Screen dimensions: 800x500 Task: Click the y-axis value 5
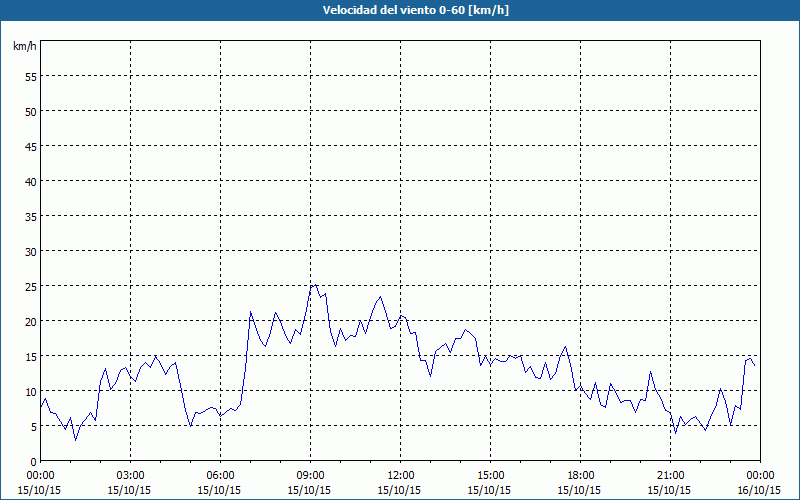point(34,427)
